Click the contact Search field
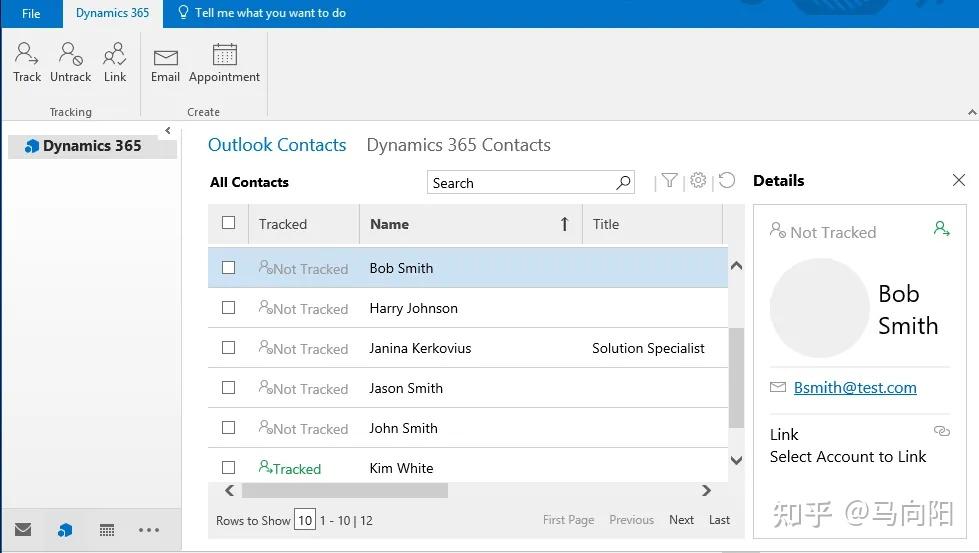The image size is (979, 553). pos(520,183)
